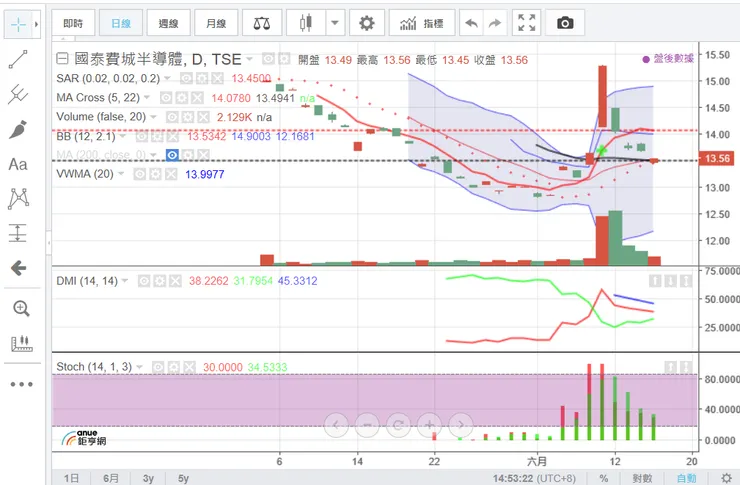Toggle visibility of VWMA indicator
The height and width of the screenshot is (485, 740).
pos(140,174)
